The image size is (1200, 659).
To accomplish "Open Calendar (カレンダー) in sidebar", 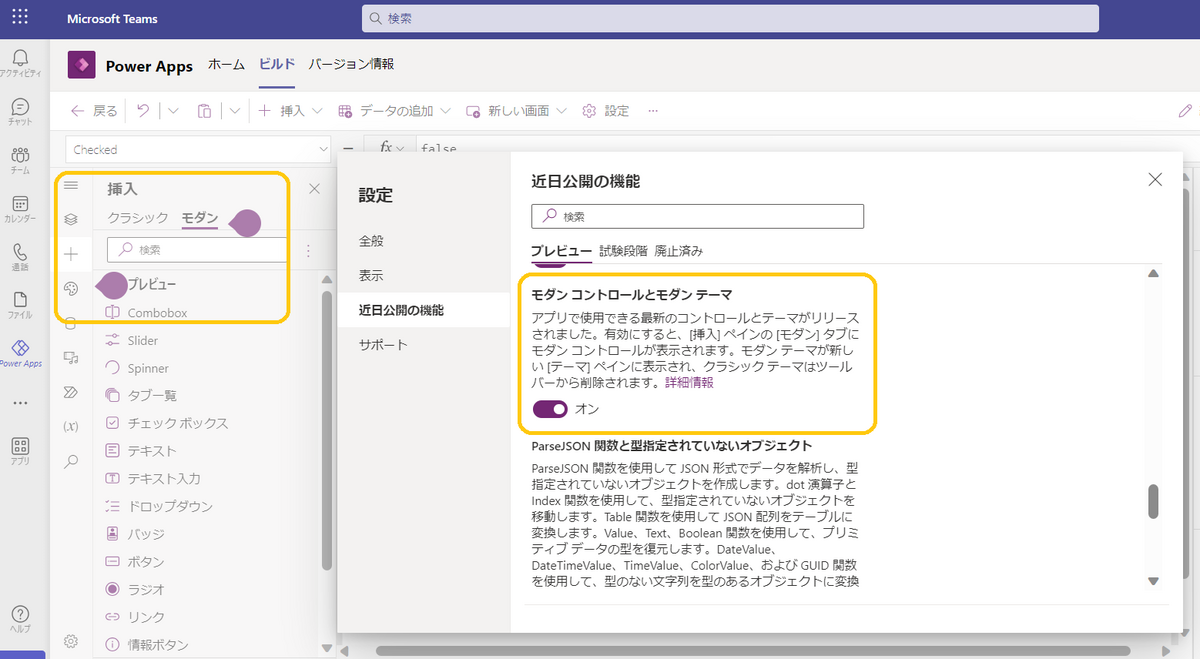I will coord(20,209).
